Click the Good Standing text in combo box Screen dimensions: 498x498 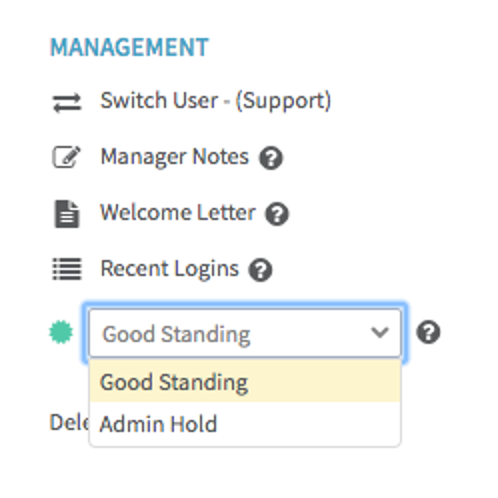click(176, 335)
